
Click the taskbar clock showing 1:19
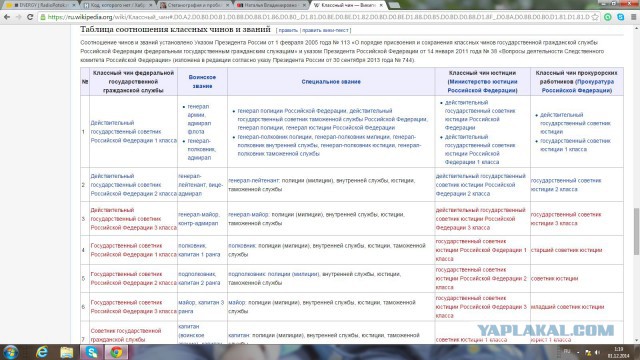coord(618,352)
